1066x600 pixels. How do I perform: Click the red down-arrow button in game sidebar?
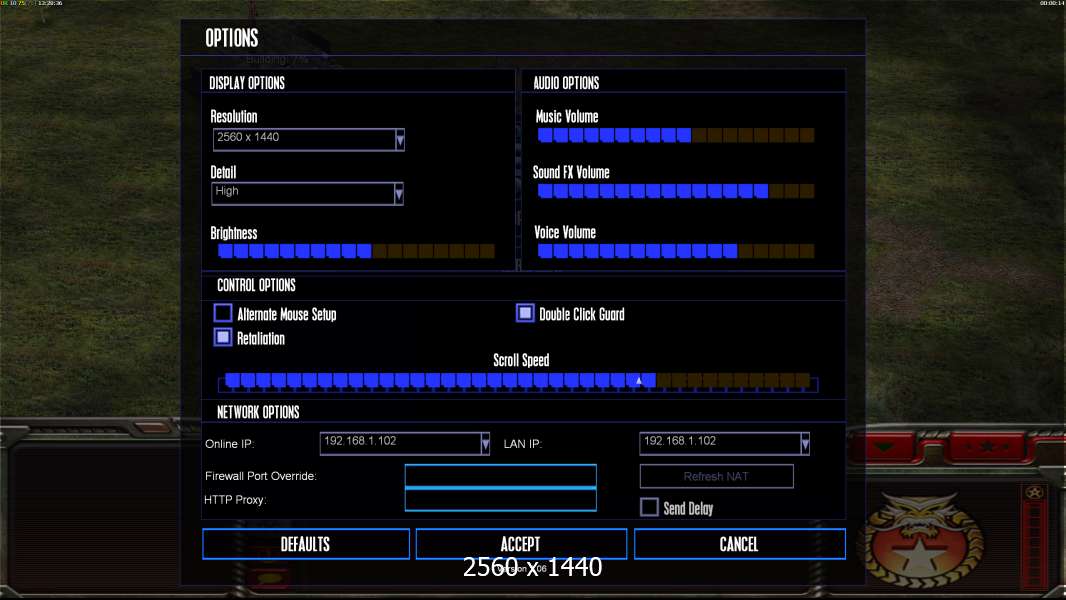[x=884, y=447]
